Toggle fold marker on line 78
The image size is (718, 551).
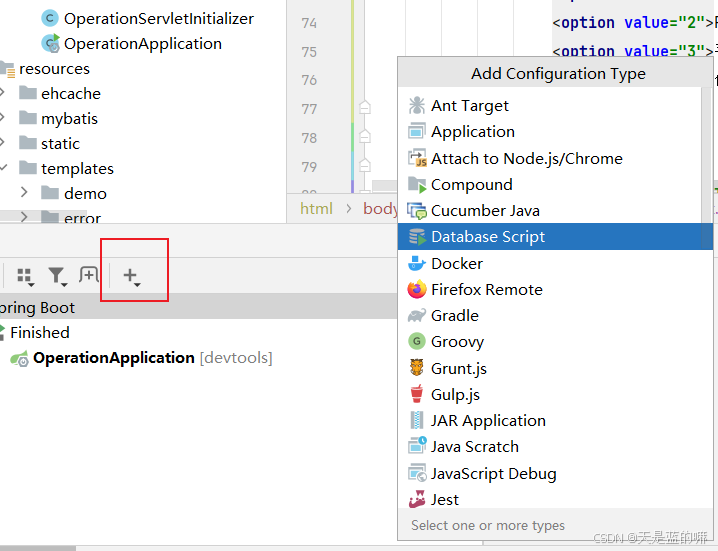tap(365, 136)
